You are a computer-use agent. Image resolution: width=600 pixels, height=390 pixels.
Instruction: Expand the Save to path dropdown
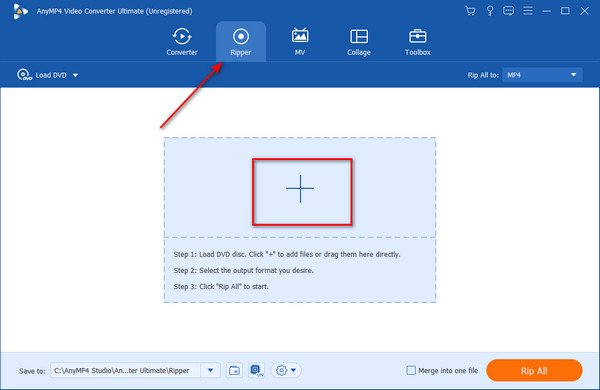210,370
